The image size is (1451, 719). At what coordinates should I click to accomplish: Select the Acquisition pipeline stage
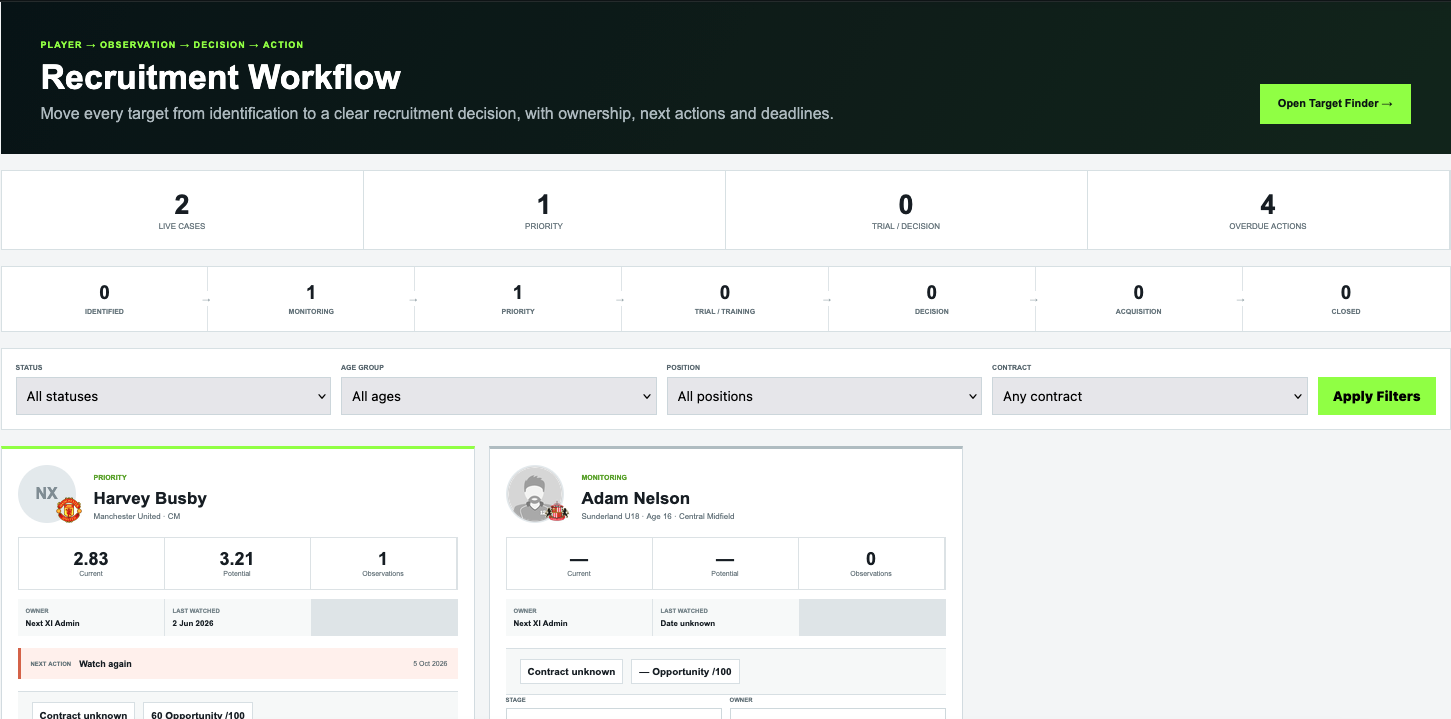click(x=1139, y=299)
